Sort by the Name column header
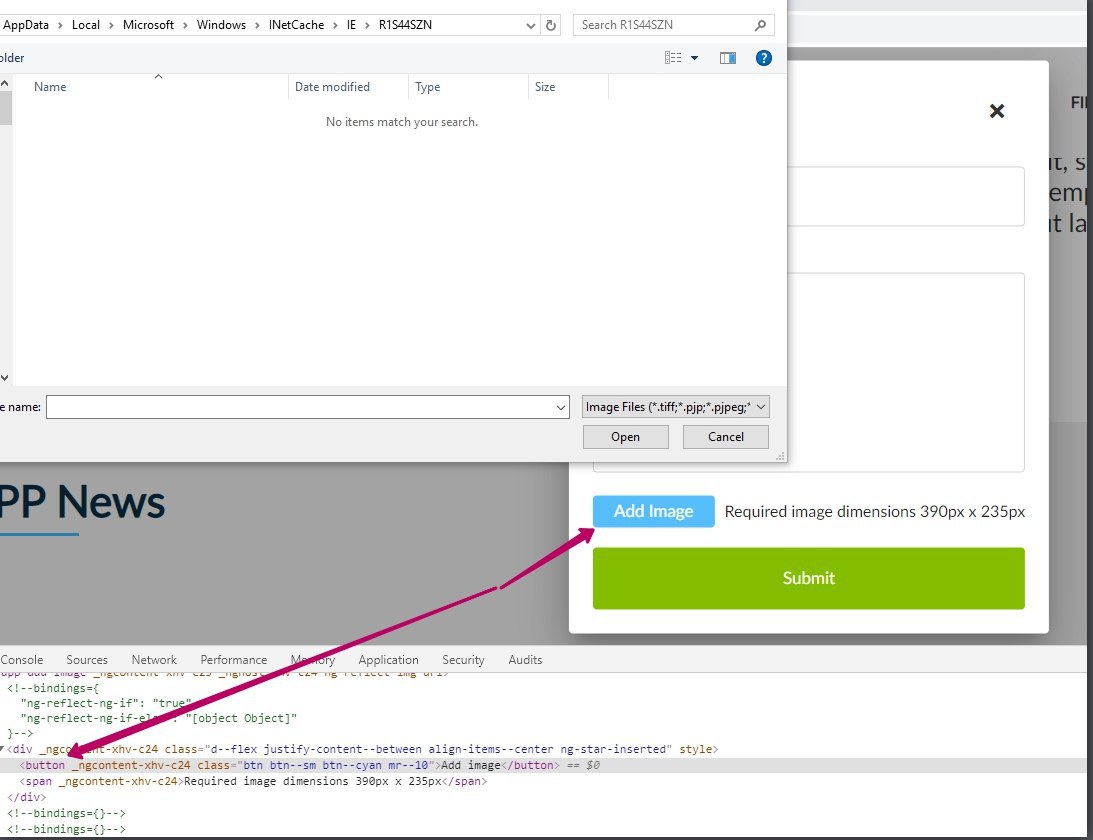1093x840 pixels. 50,87
